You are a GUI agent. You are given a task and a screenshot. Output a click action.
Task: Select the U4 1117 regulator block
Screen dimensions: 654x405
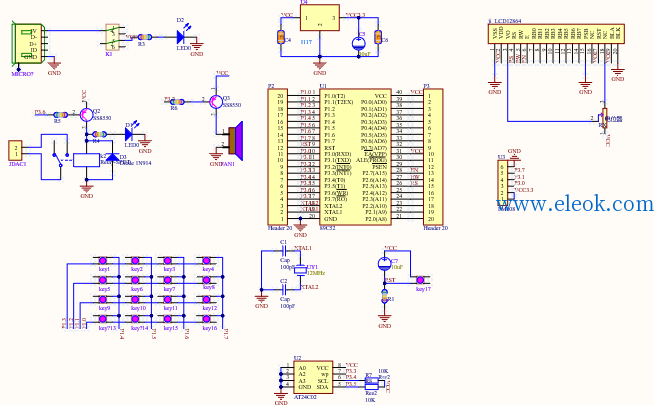click(x=319, y=18)
